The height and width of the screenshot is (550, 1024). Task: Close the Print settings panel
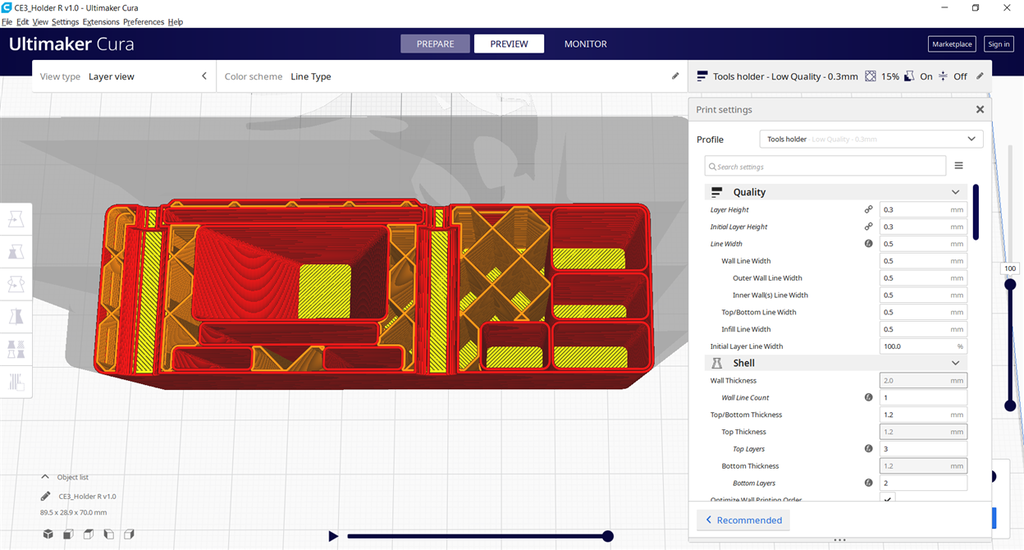click(979, 110)
